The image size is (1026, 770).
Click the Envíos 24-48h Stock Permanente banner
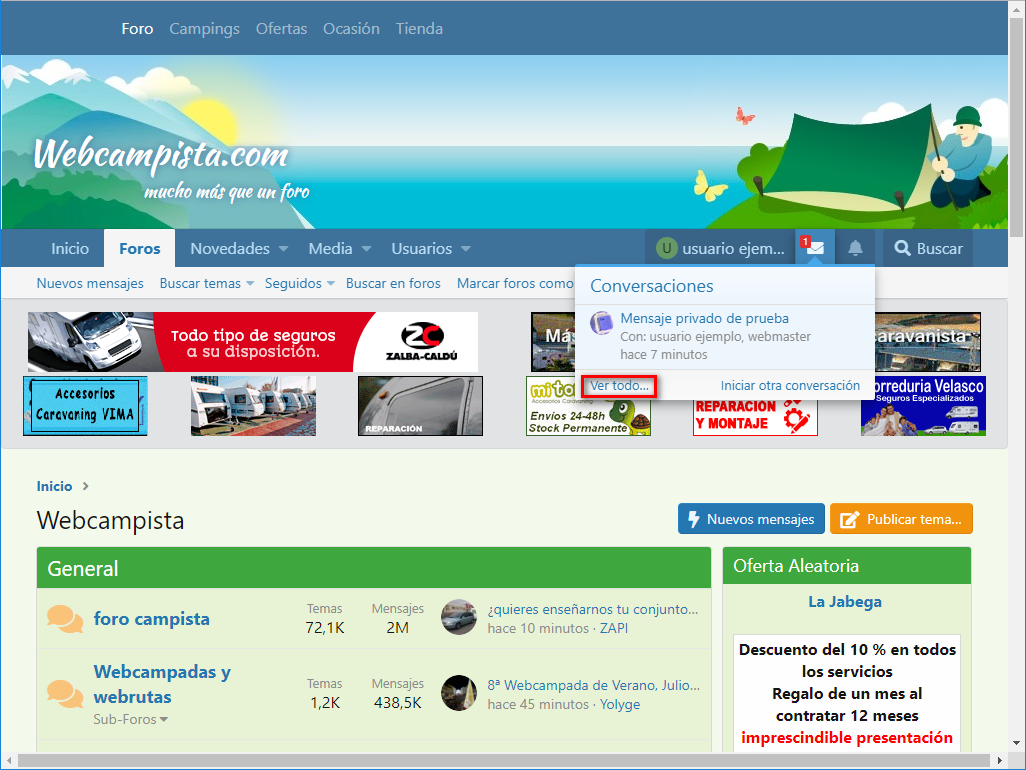[588, 416]
